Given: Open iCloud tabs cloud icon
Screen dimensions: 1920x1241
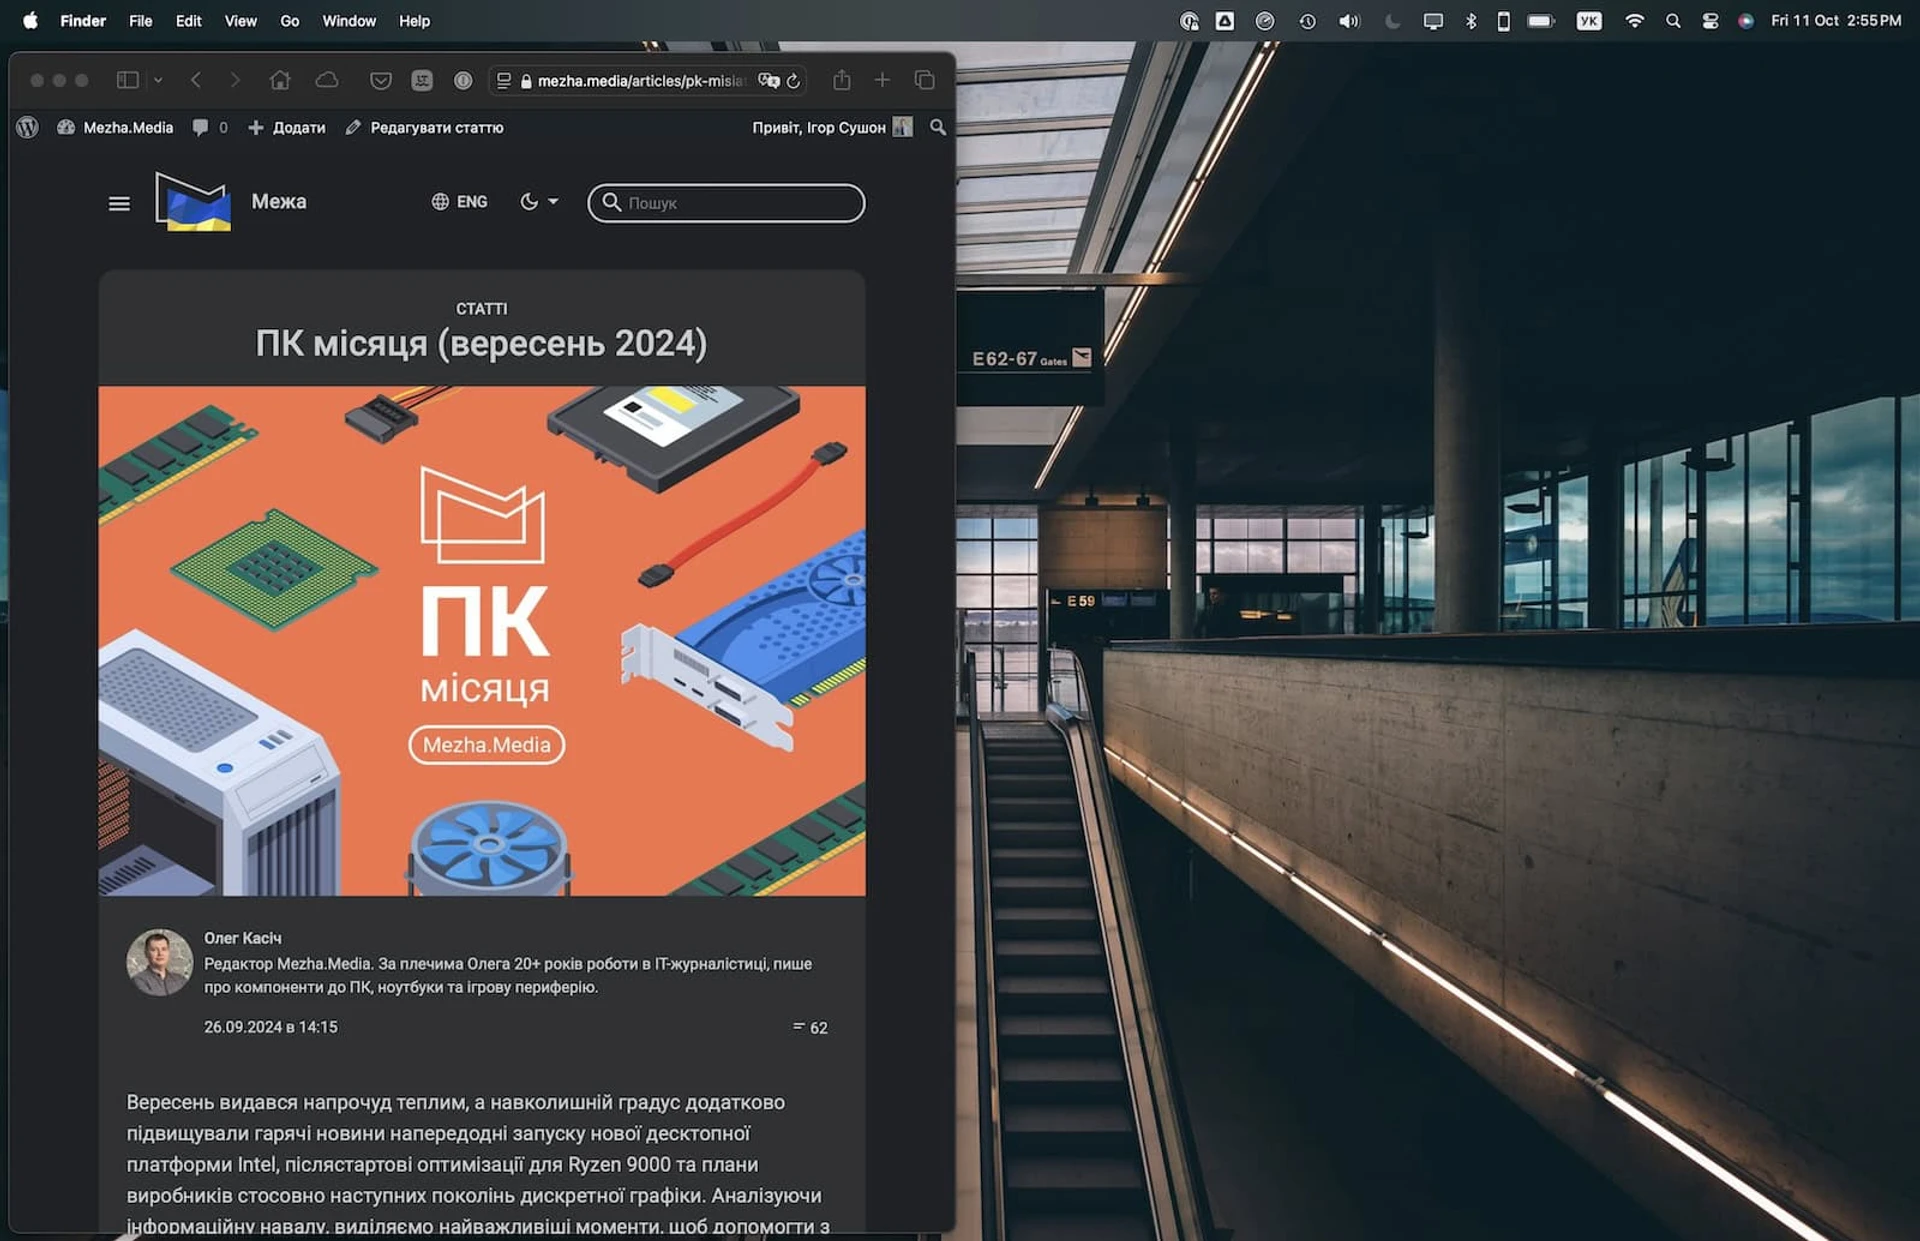Looking at the screenshot, I should pos(327,80).
